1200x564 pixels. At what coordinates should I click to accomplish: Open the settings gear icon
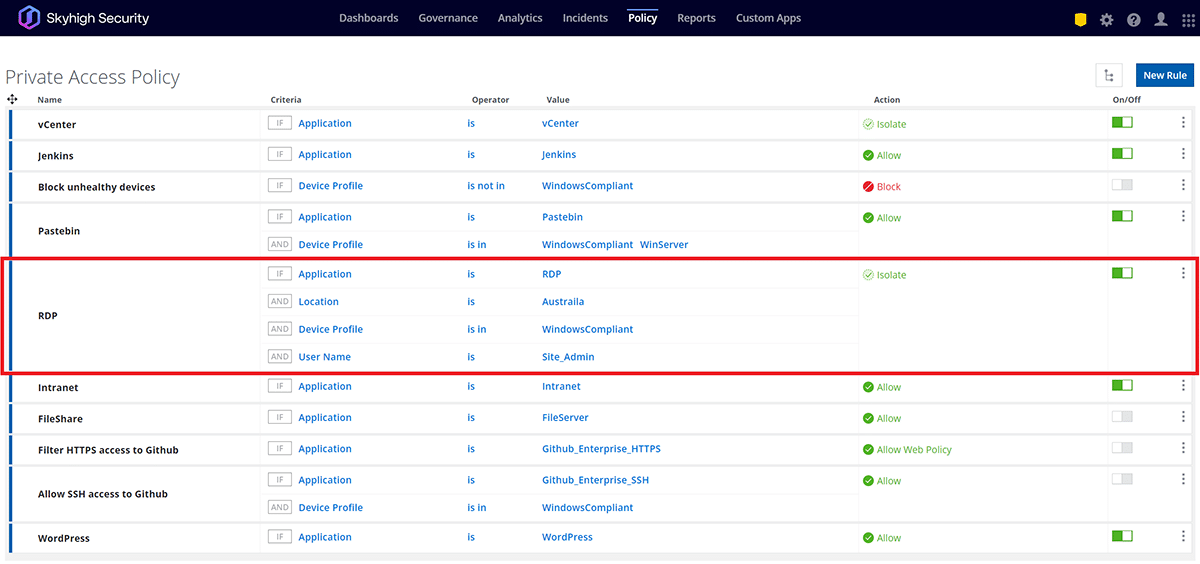point(1106,19)
